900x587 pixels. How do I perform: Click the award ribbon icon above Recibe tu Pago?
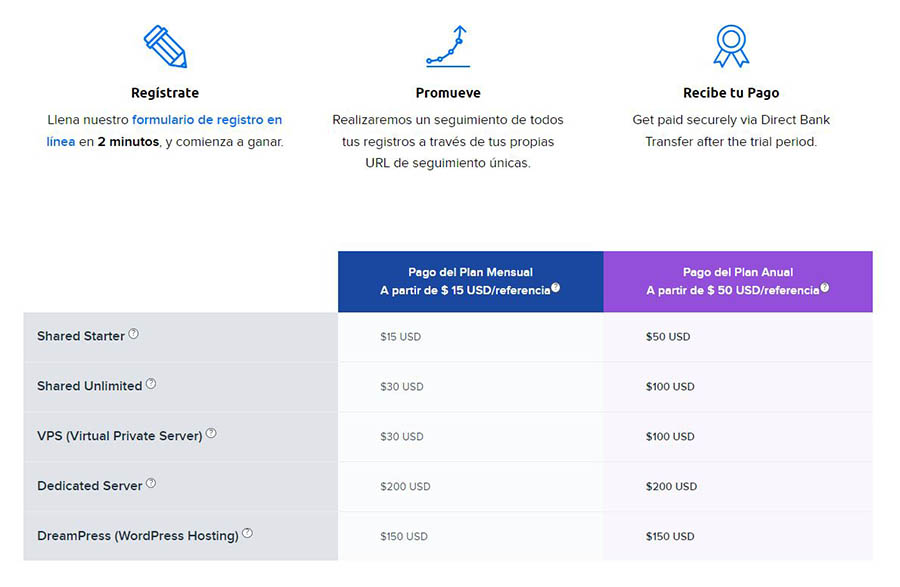[x=731, y=47]
